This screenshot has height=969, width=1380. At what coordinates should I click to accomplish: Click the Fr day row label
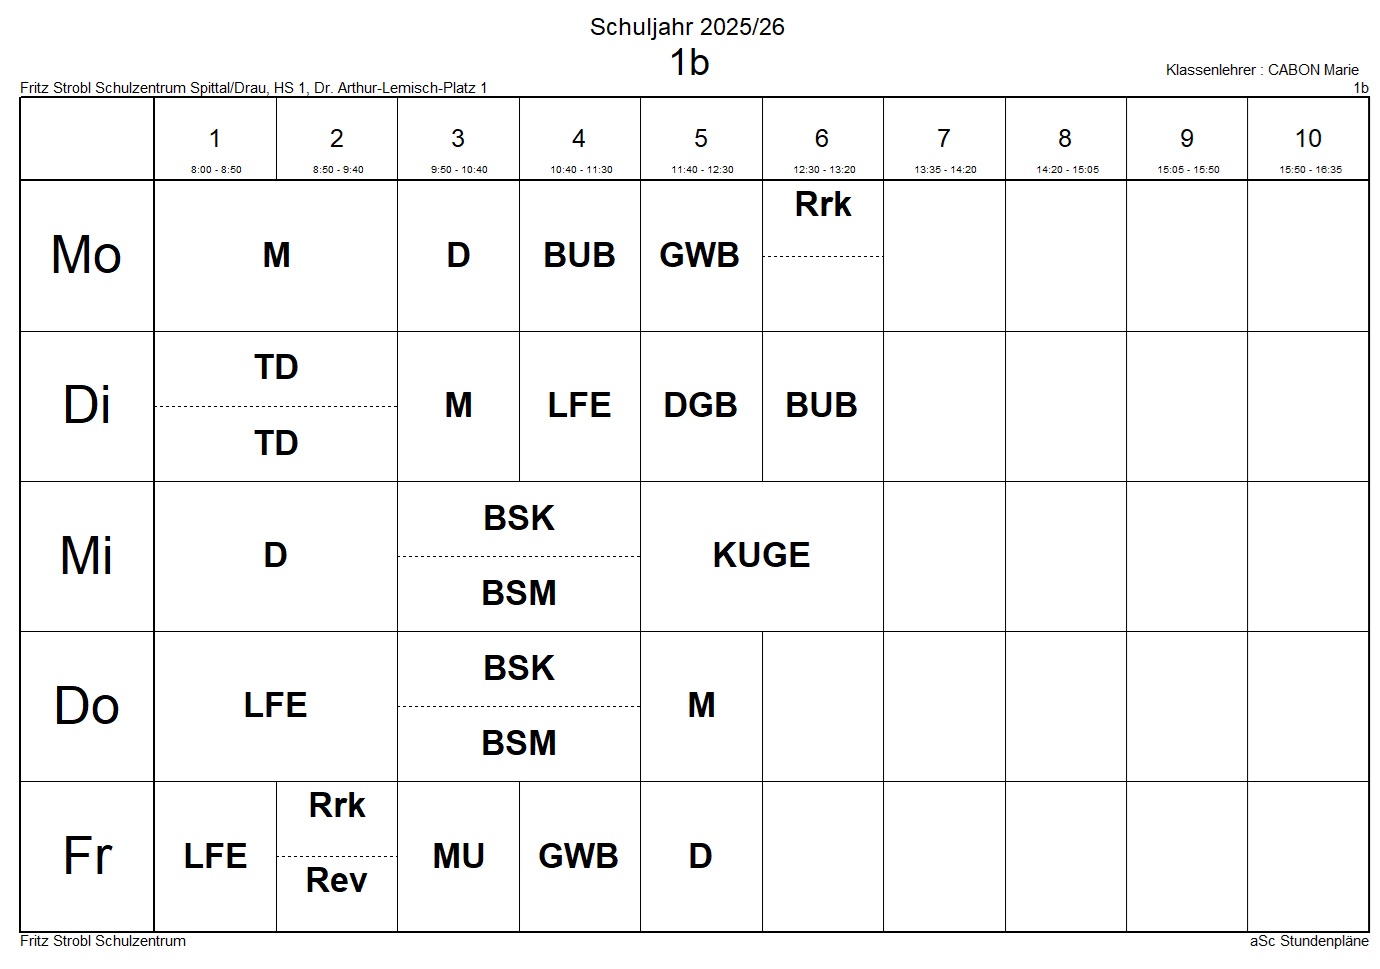pyautogui.click(x=87, y=857)
